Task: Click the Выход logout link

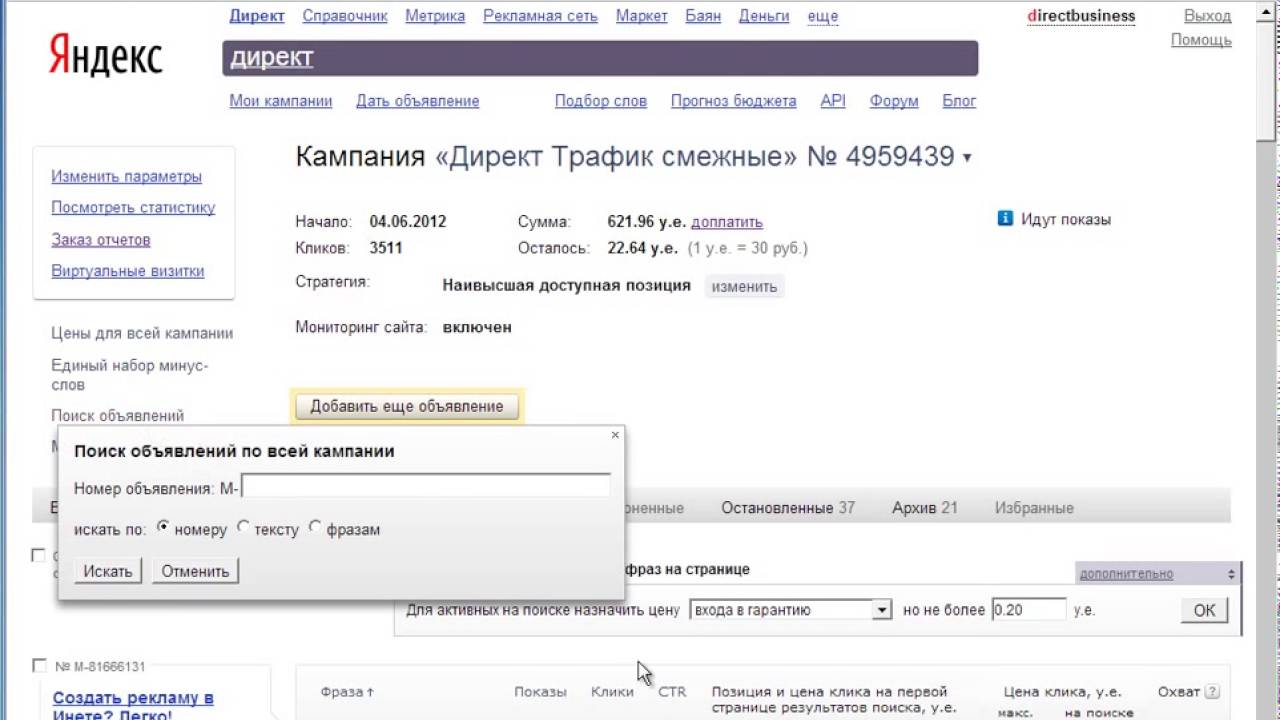Action: [1208, 16]
